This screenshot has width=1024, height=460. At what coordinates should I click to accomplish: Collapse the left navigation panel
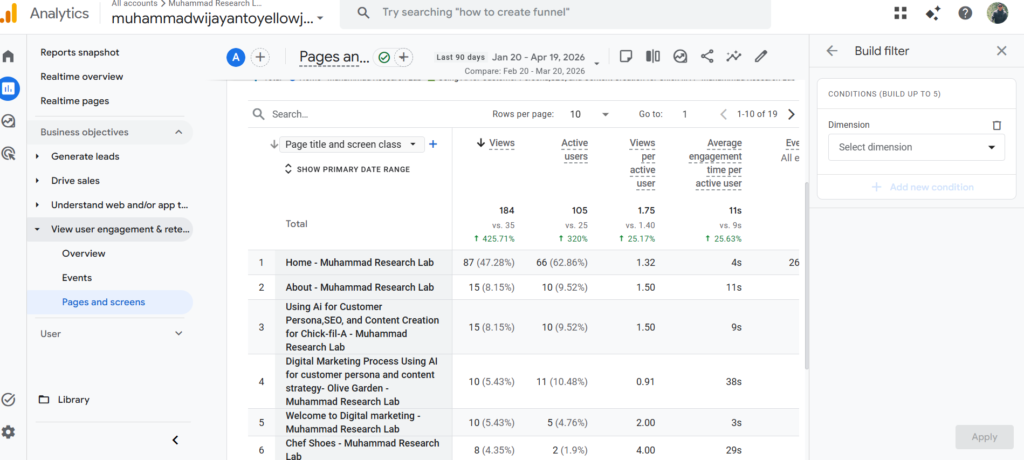tap(175, 440)
